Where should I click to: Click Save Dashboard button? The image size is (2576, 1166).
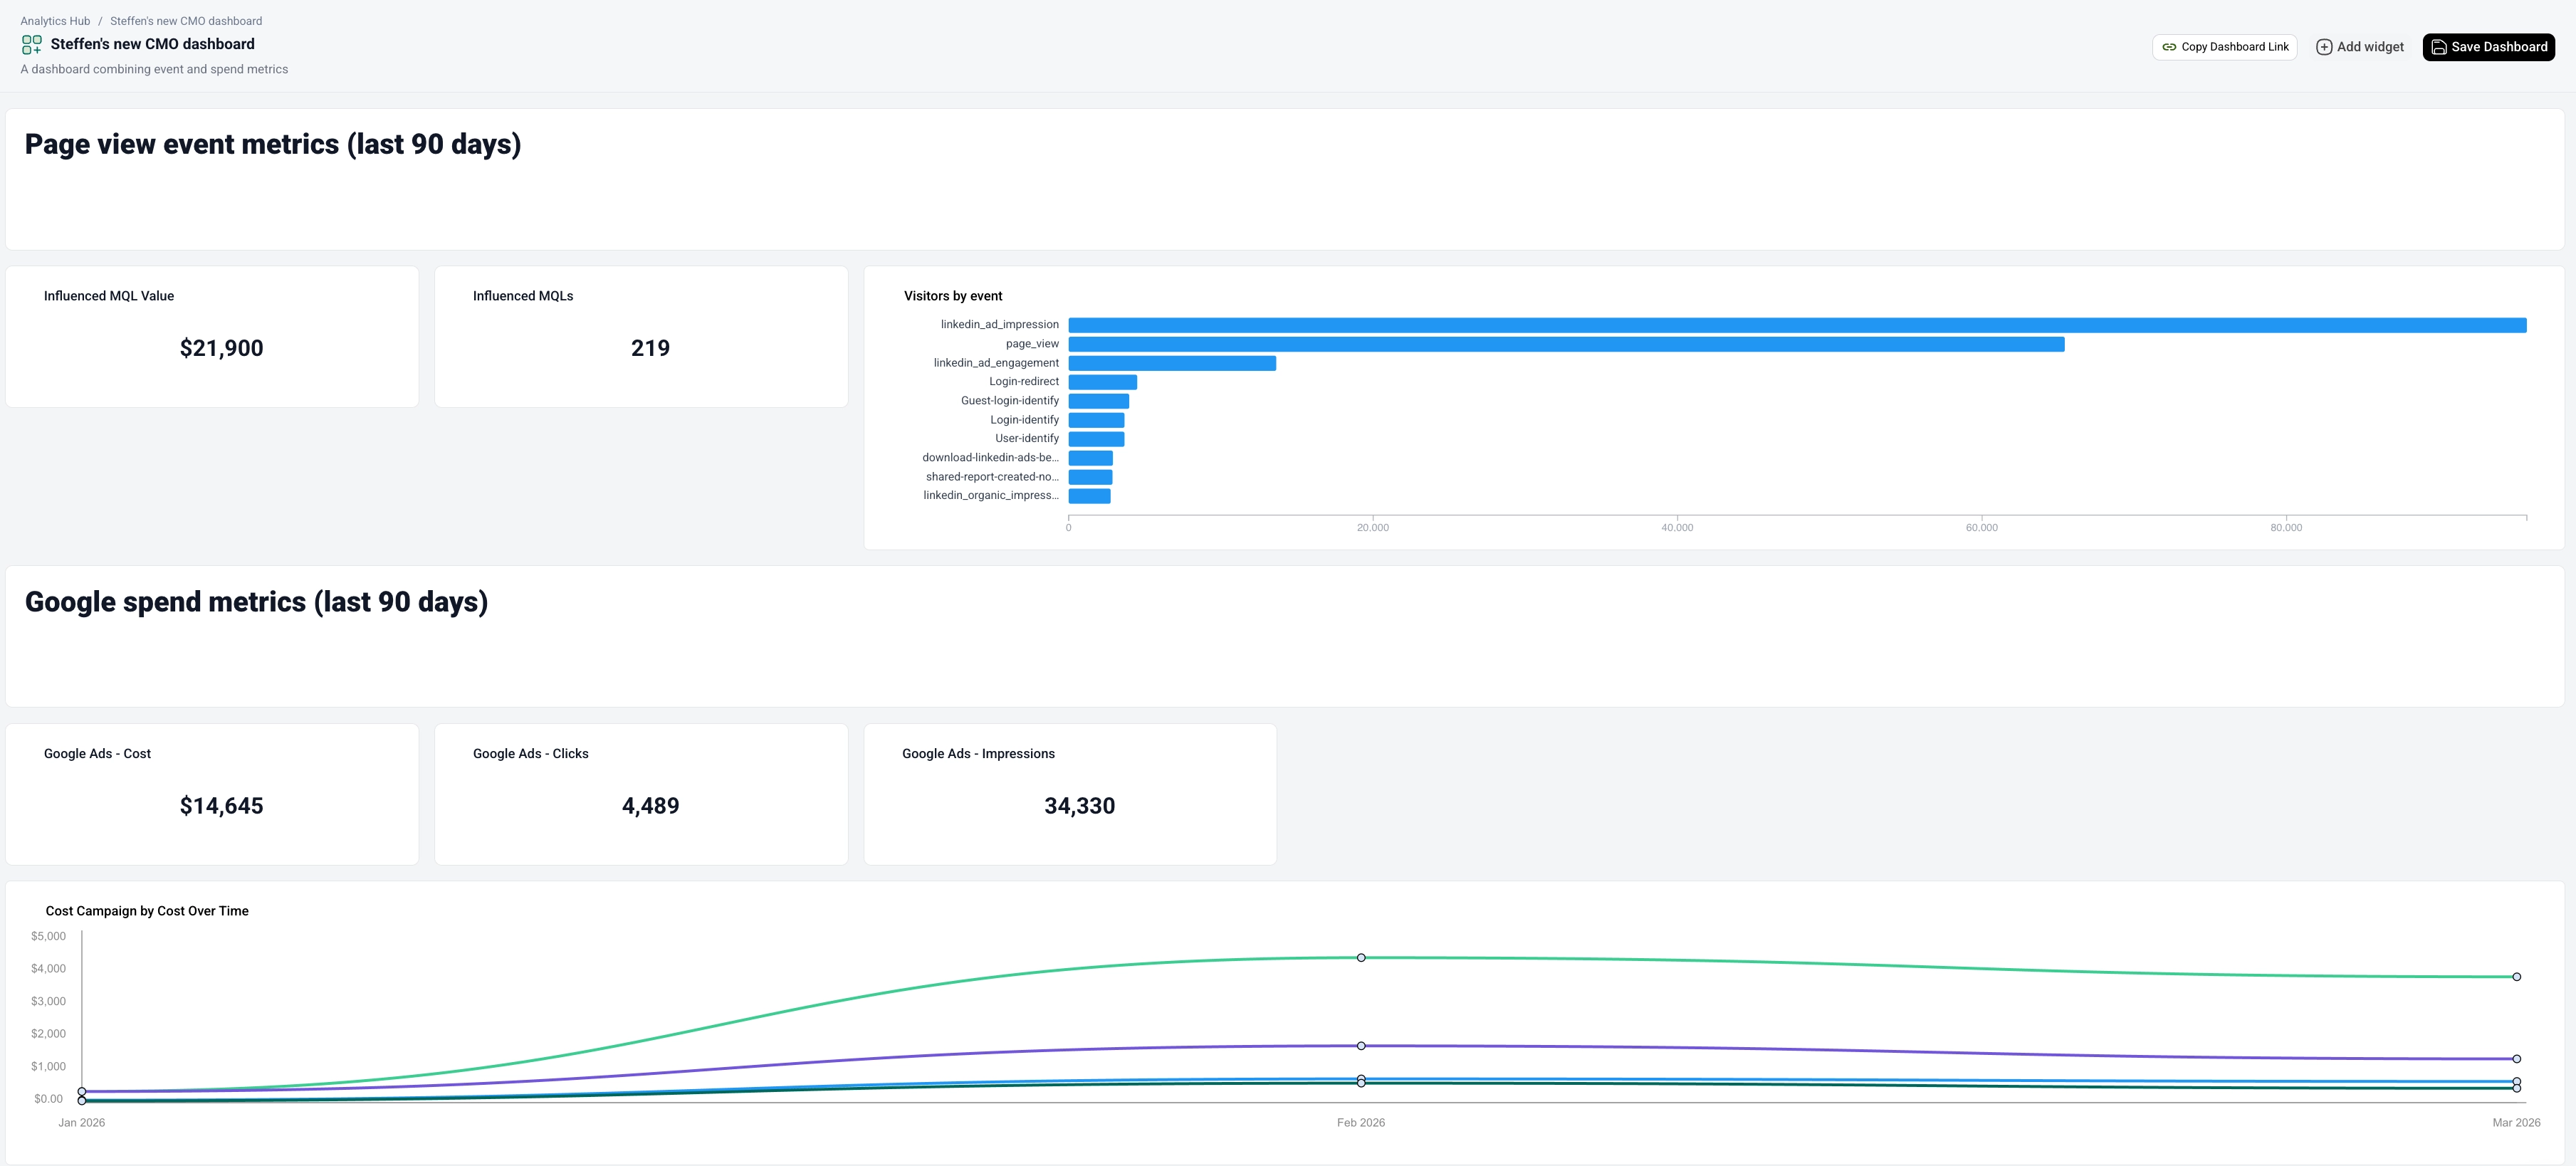tap(2488, 47)
